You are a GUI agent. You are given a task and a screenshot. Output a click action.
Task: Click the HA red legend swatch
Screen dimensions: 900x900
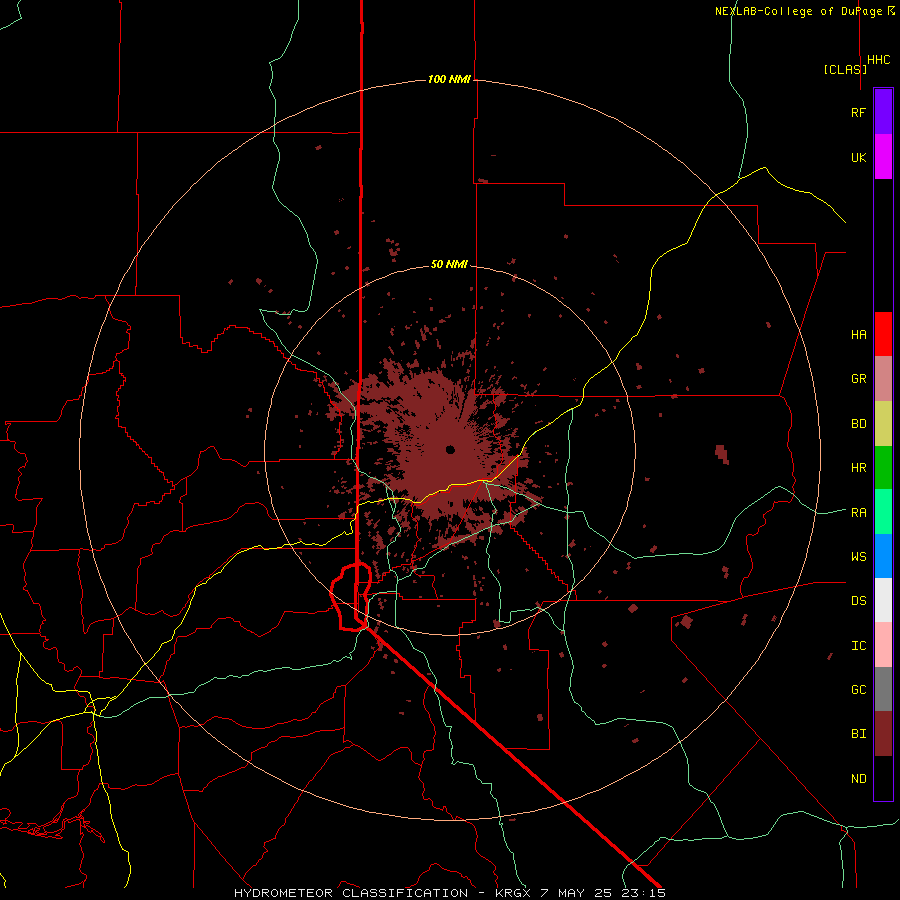(x=883, y=334)
